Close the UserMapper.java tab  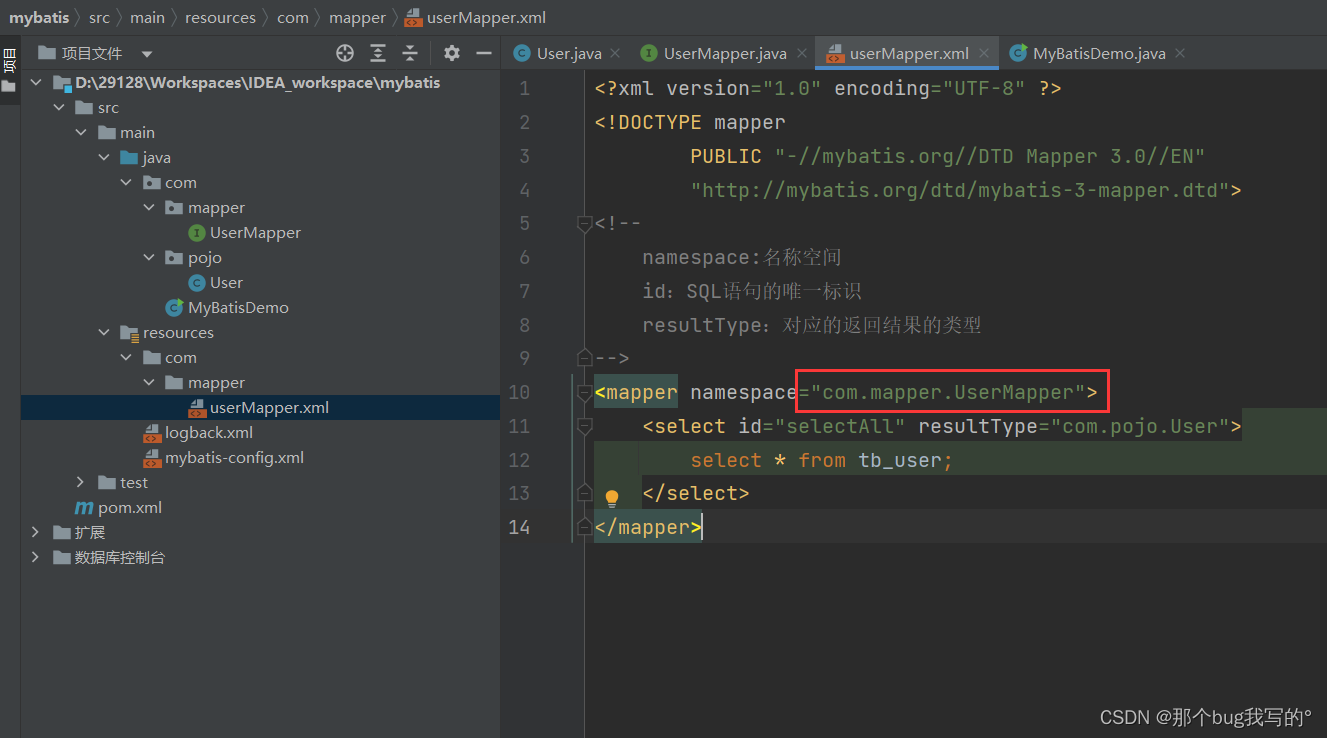coord(800,53)
